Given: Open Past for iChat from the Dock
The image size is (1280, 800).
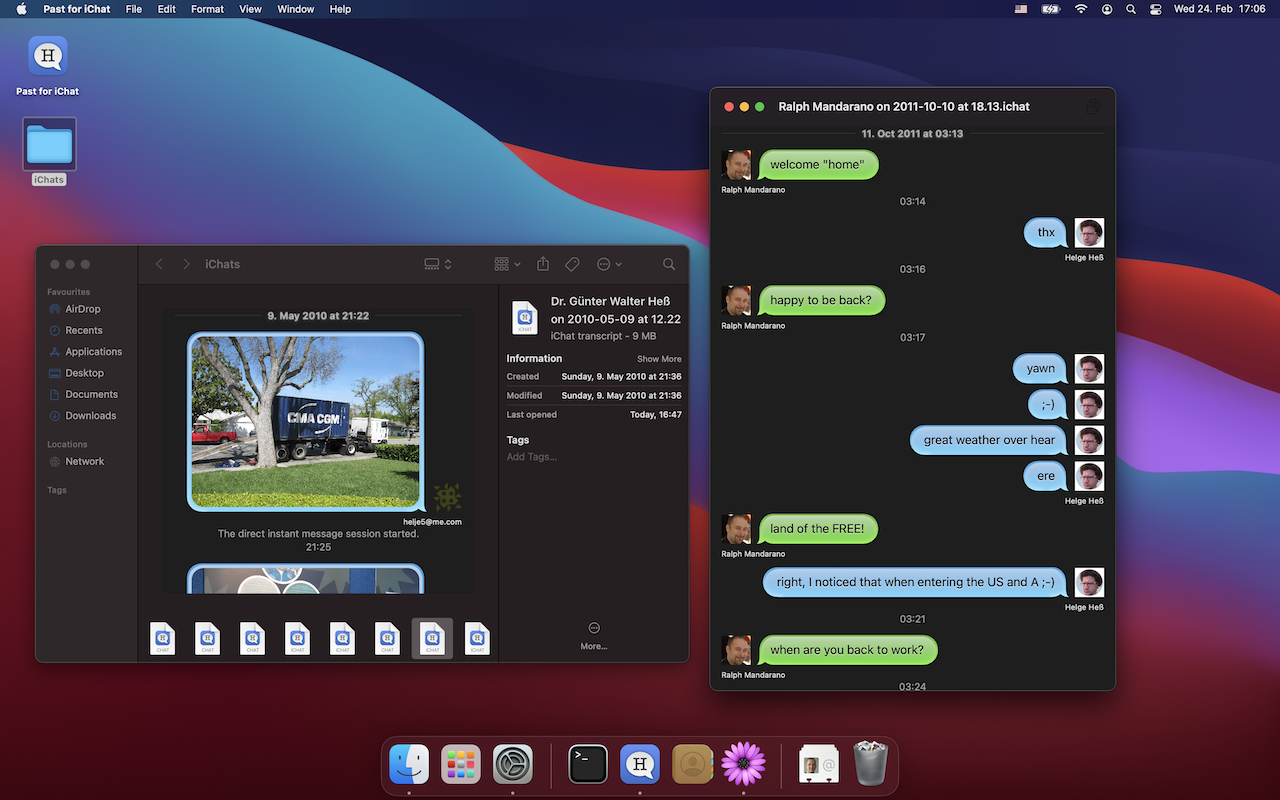Looking at the screenshot, I should tap(640, 765).
